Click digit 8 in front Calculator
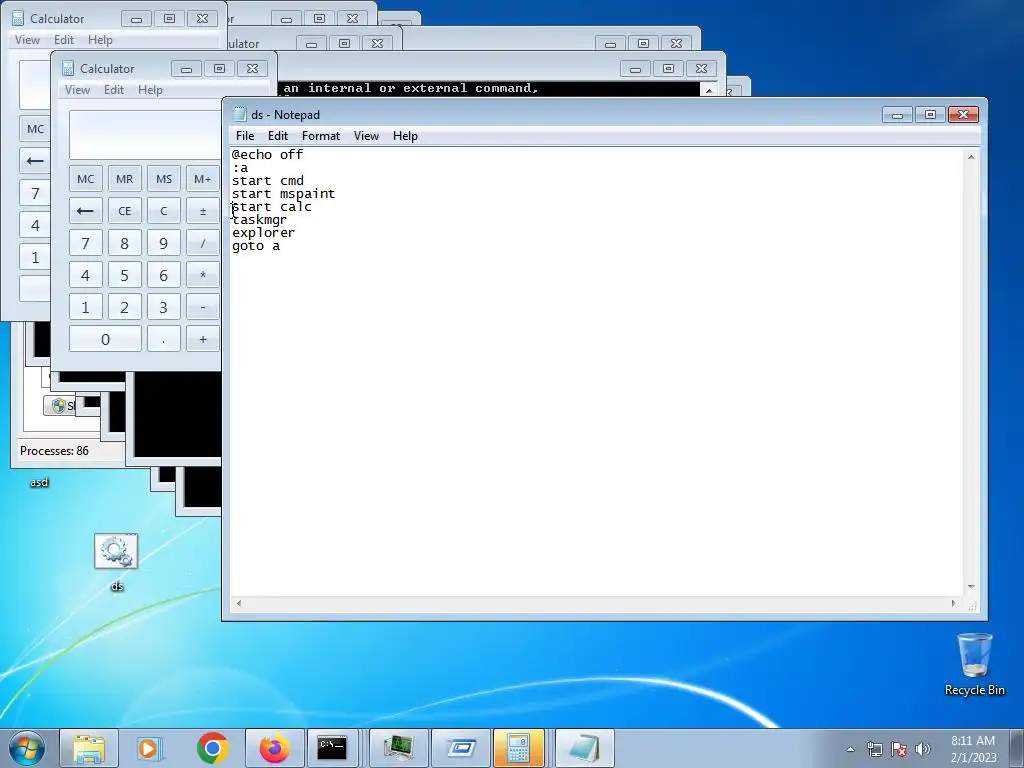 pyautogui.click(x=125, y=244)
